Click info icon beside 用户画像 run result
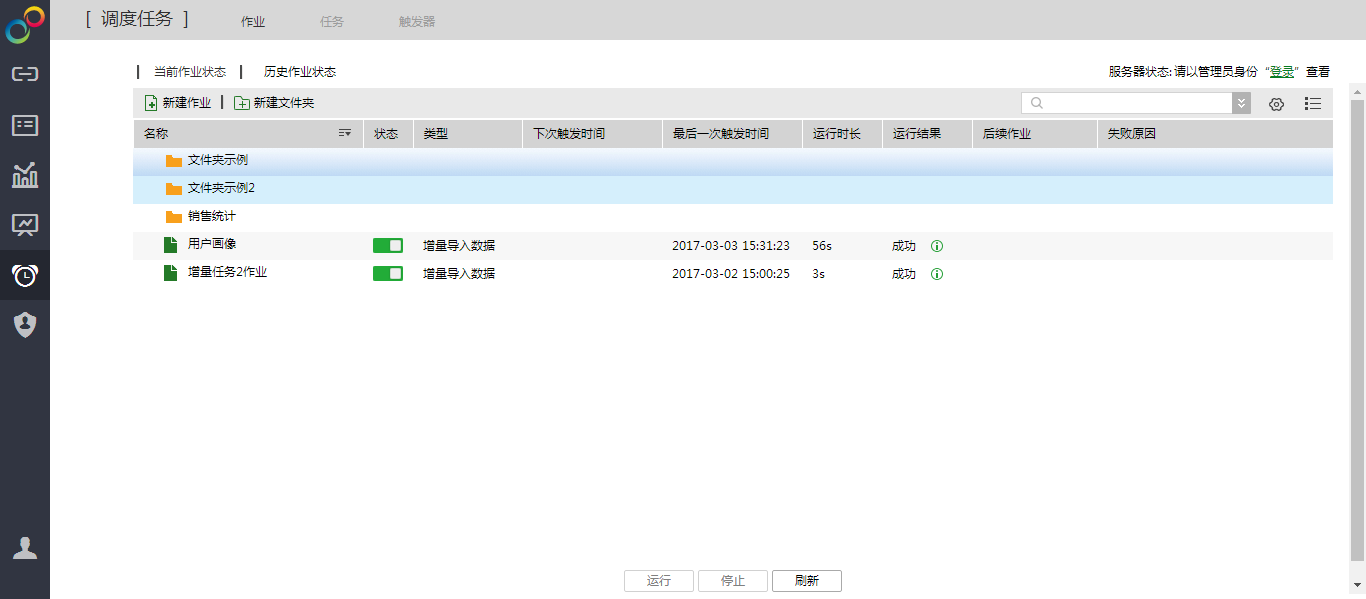Screen dimensions: 1366x599 937,246
